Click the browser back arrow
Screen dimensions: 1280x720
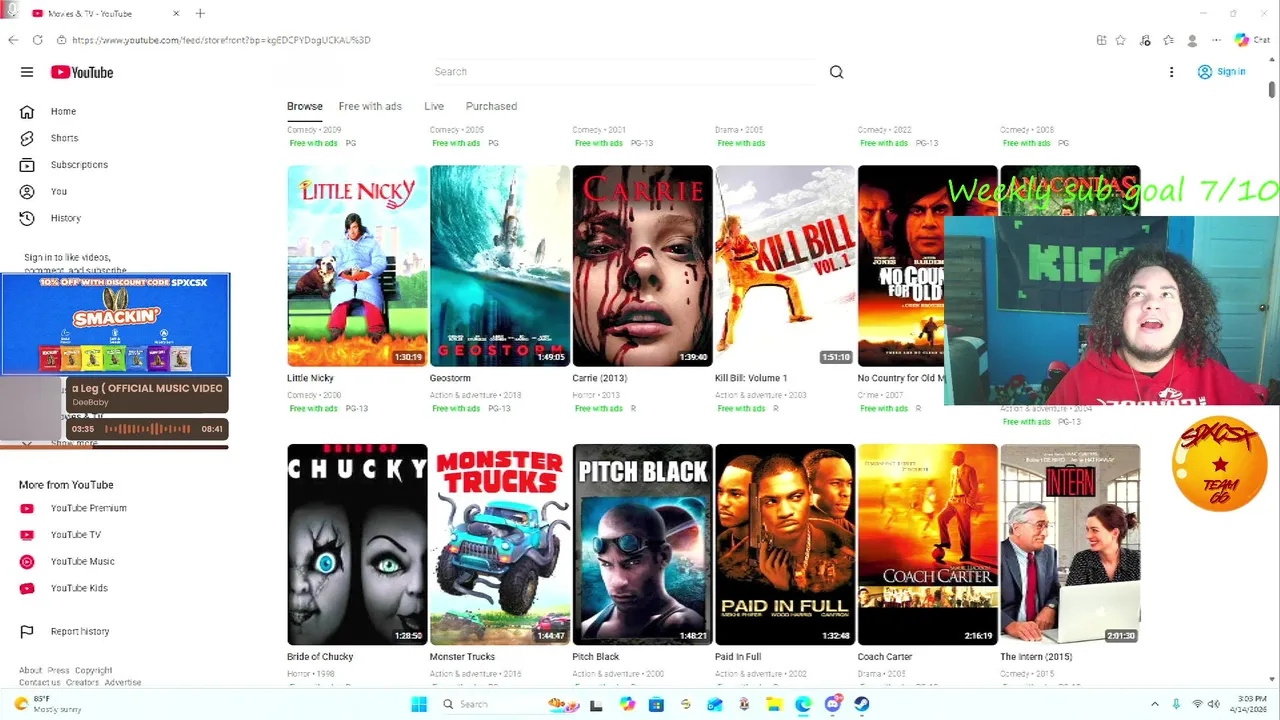click(x=12, y=40)
